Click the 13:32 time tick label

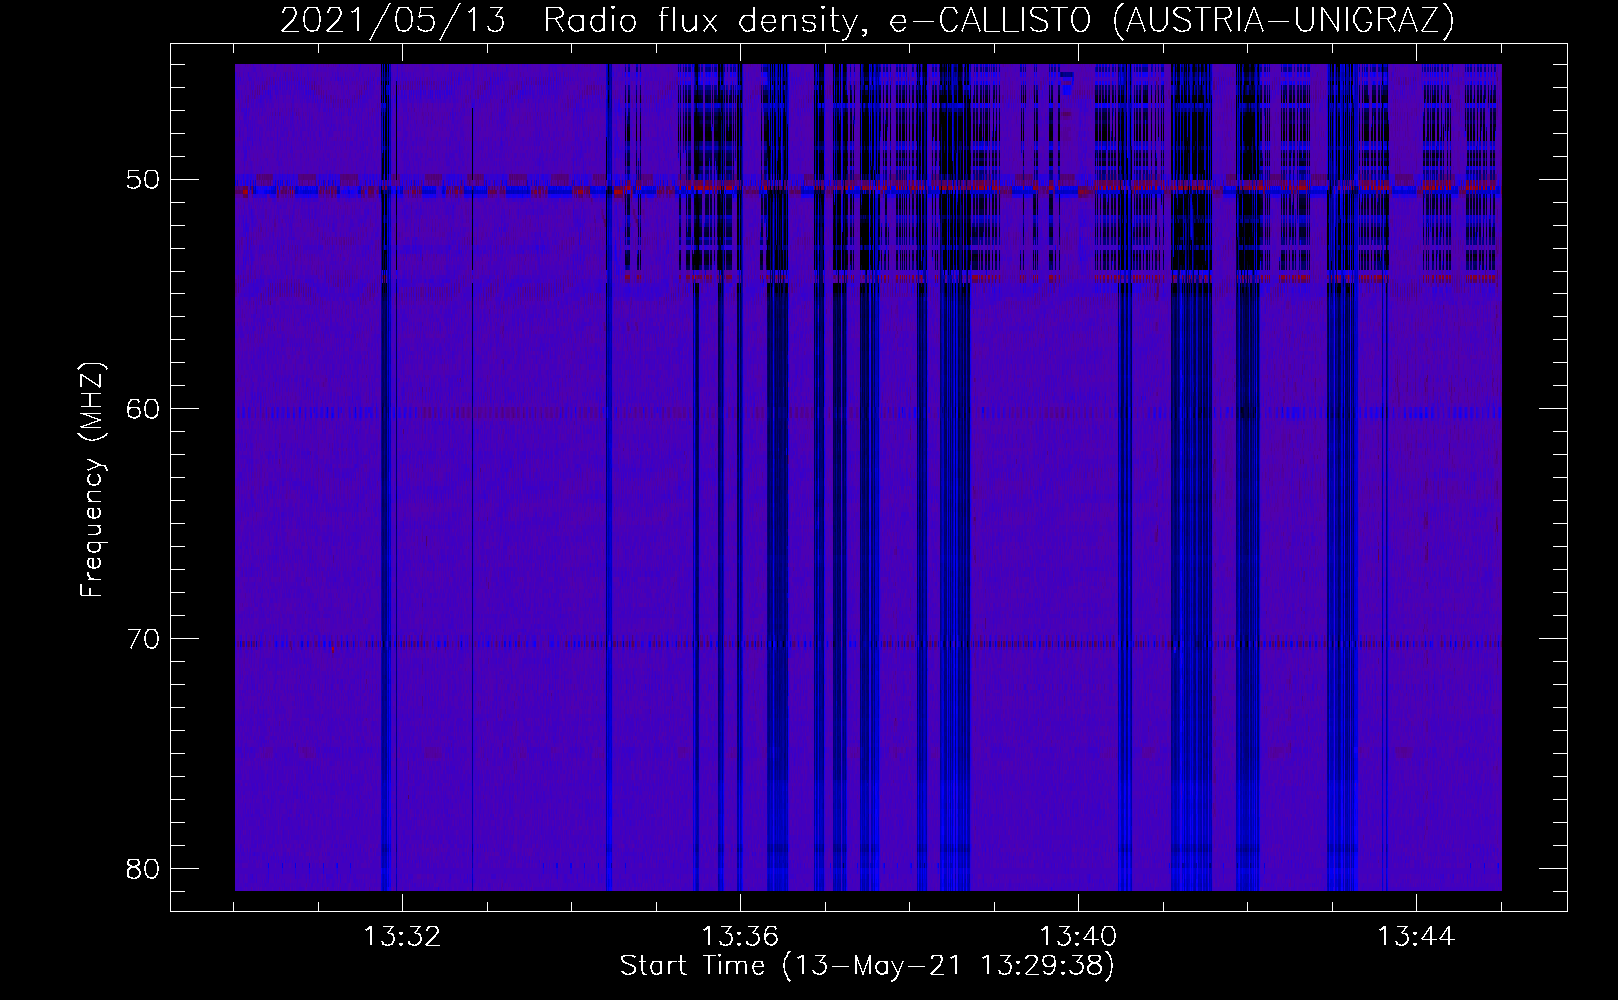point(401,937)
